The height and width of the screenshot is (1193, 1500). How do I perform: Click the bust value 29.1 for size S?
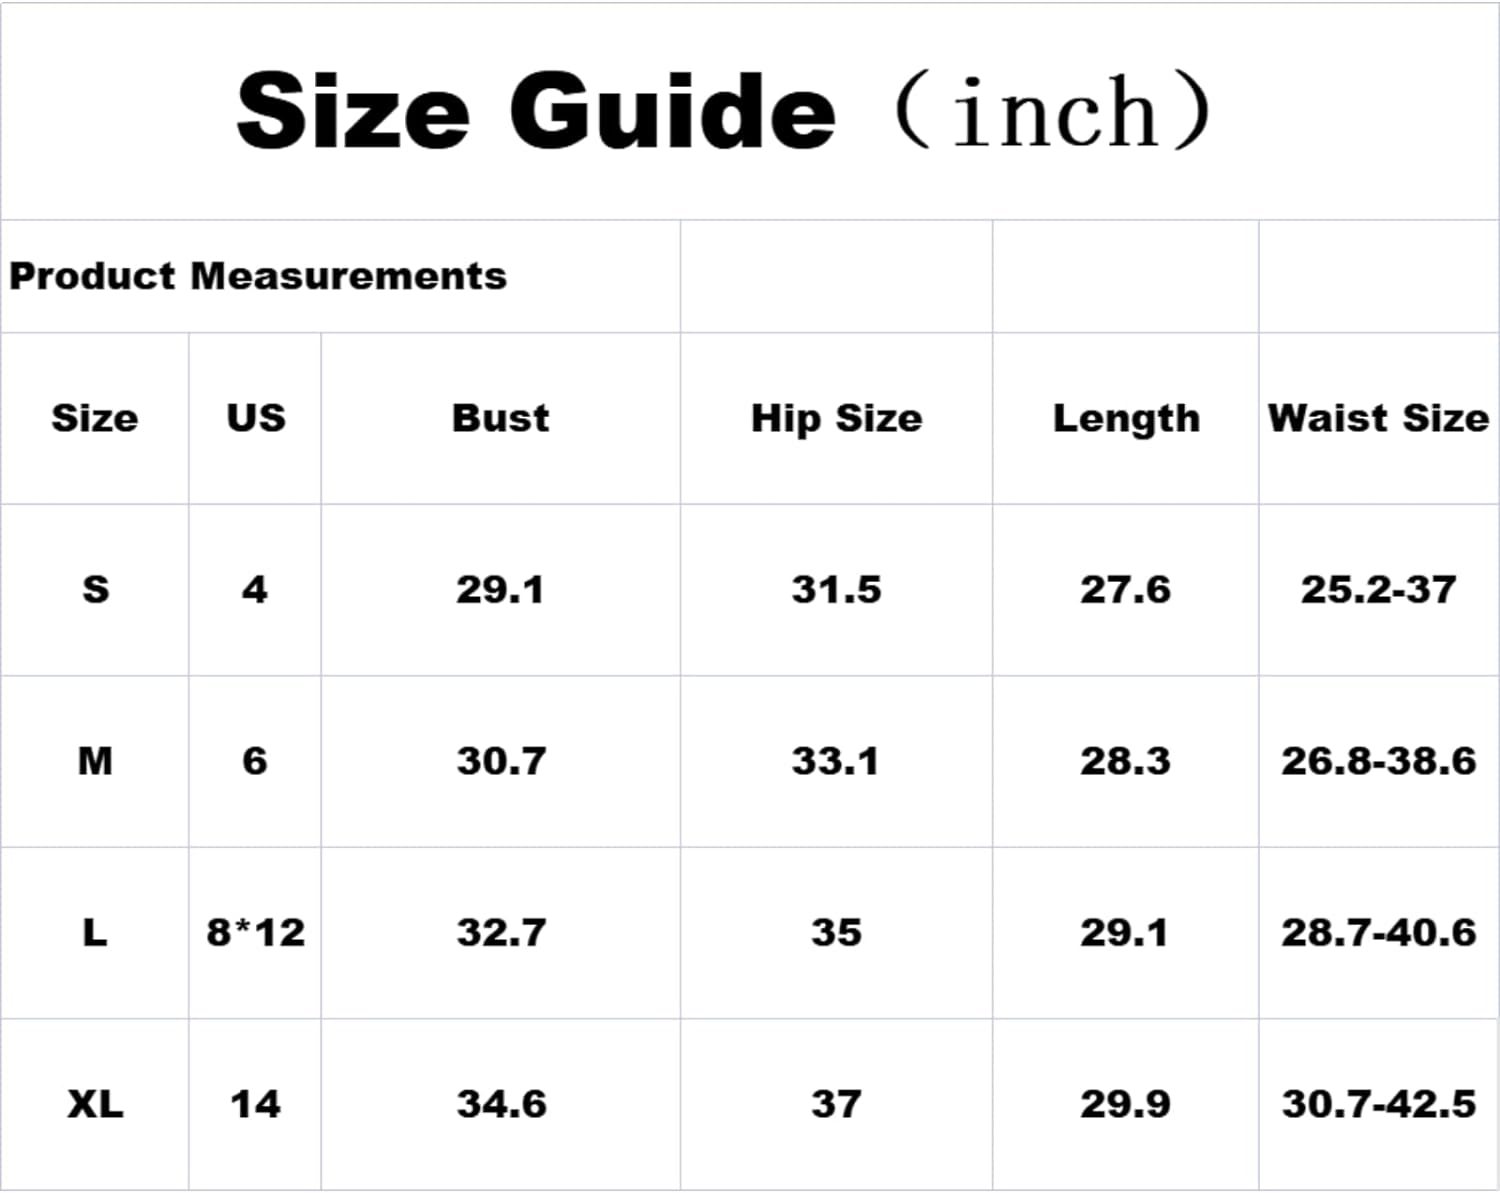pos(501,589)
